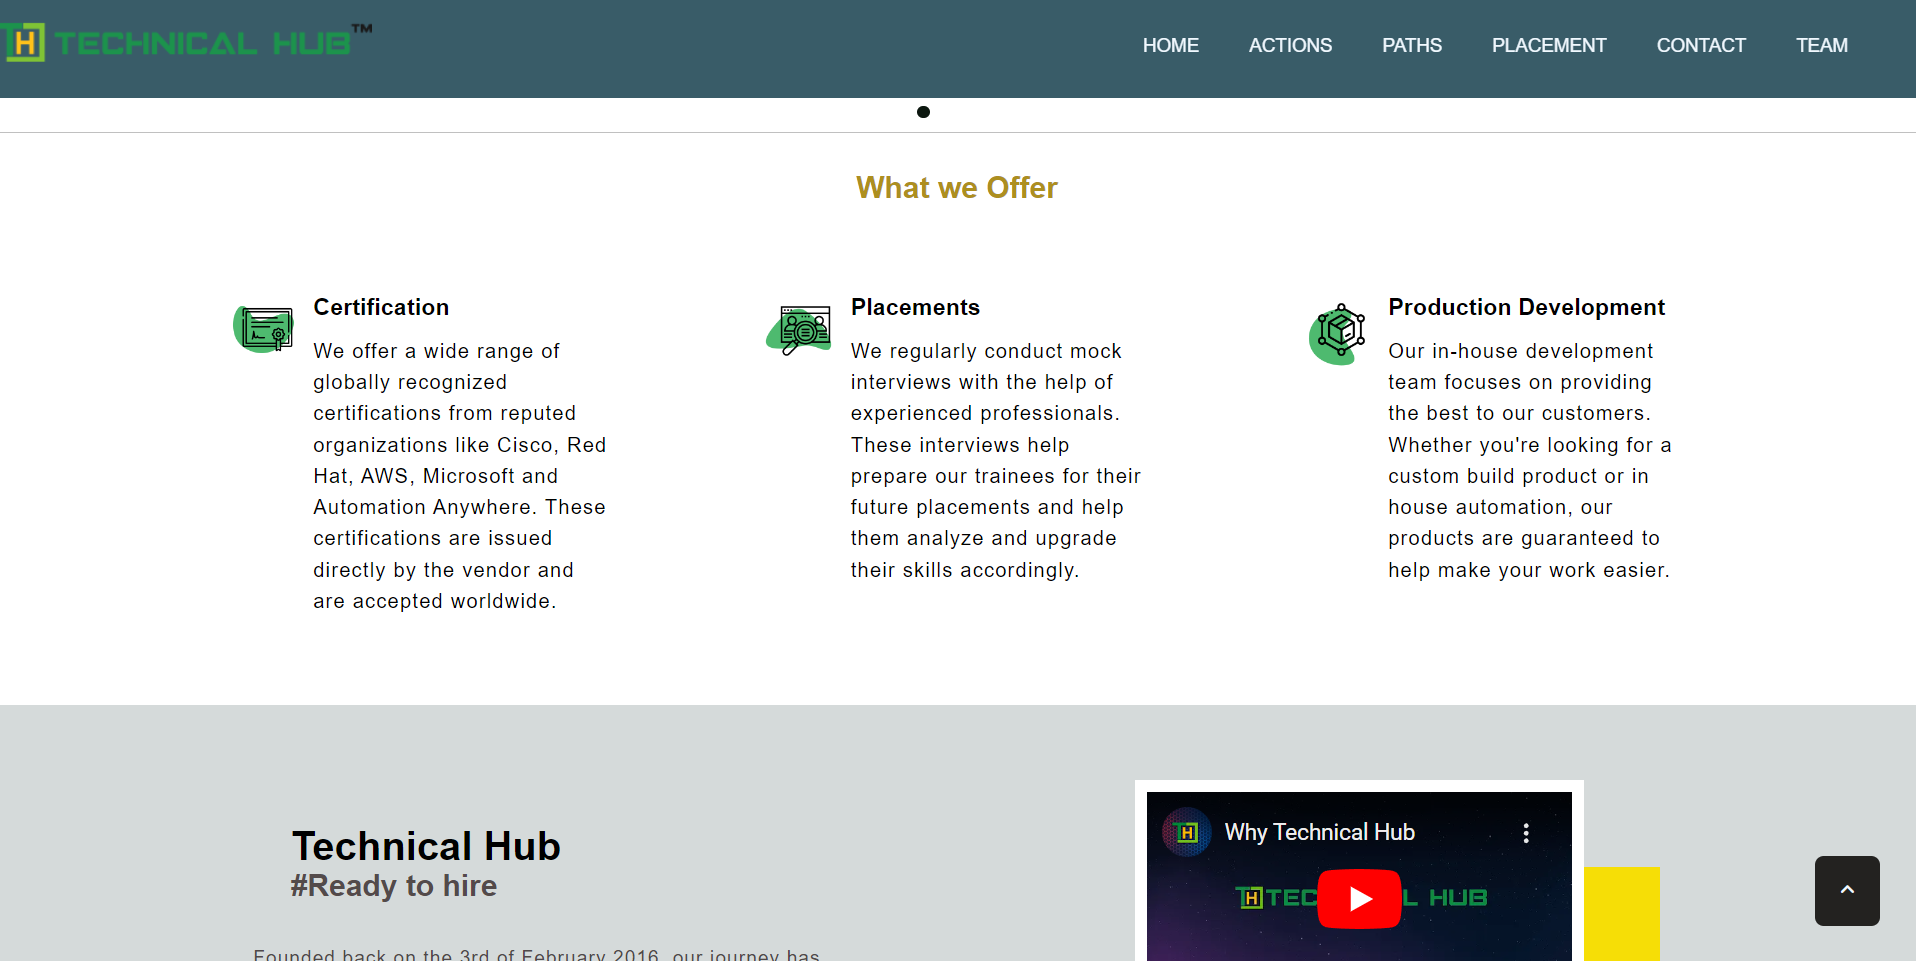Select the carousel slide indicator dot
The width and height of the screenshot is (1916, 961).
click(923, 112)
